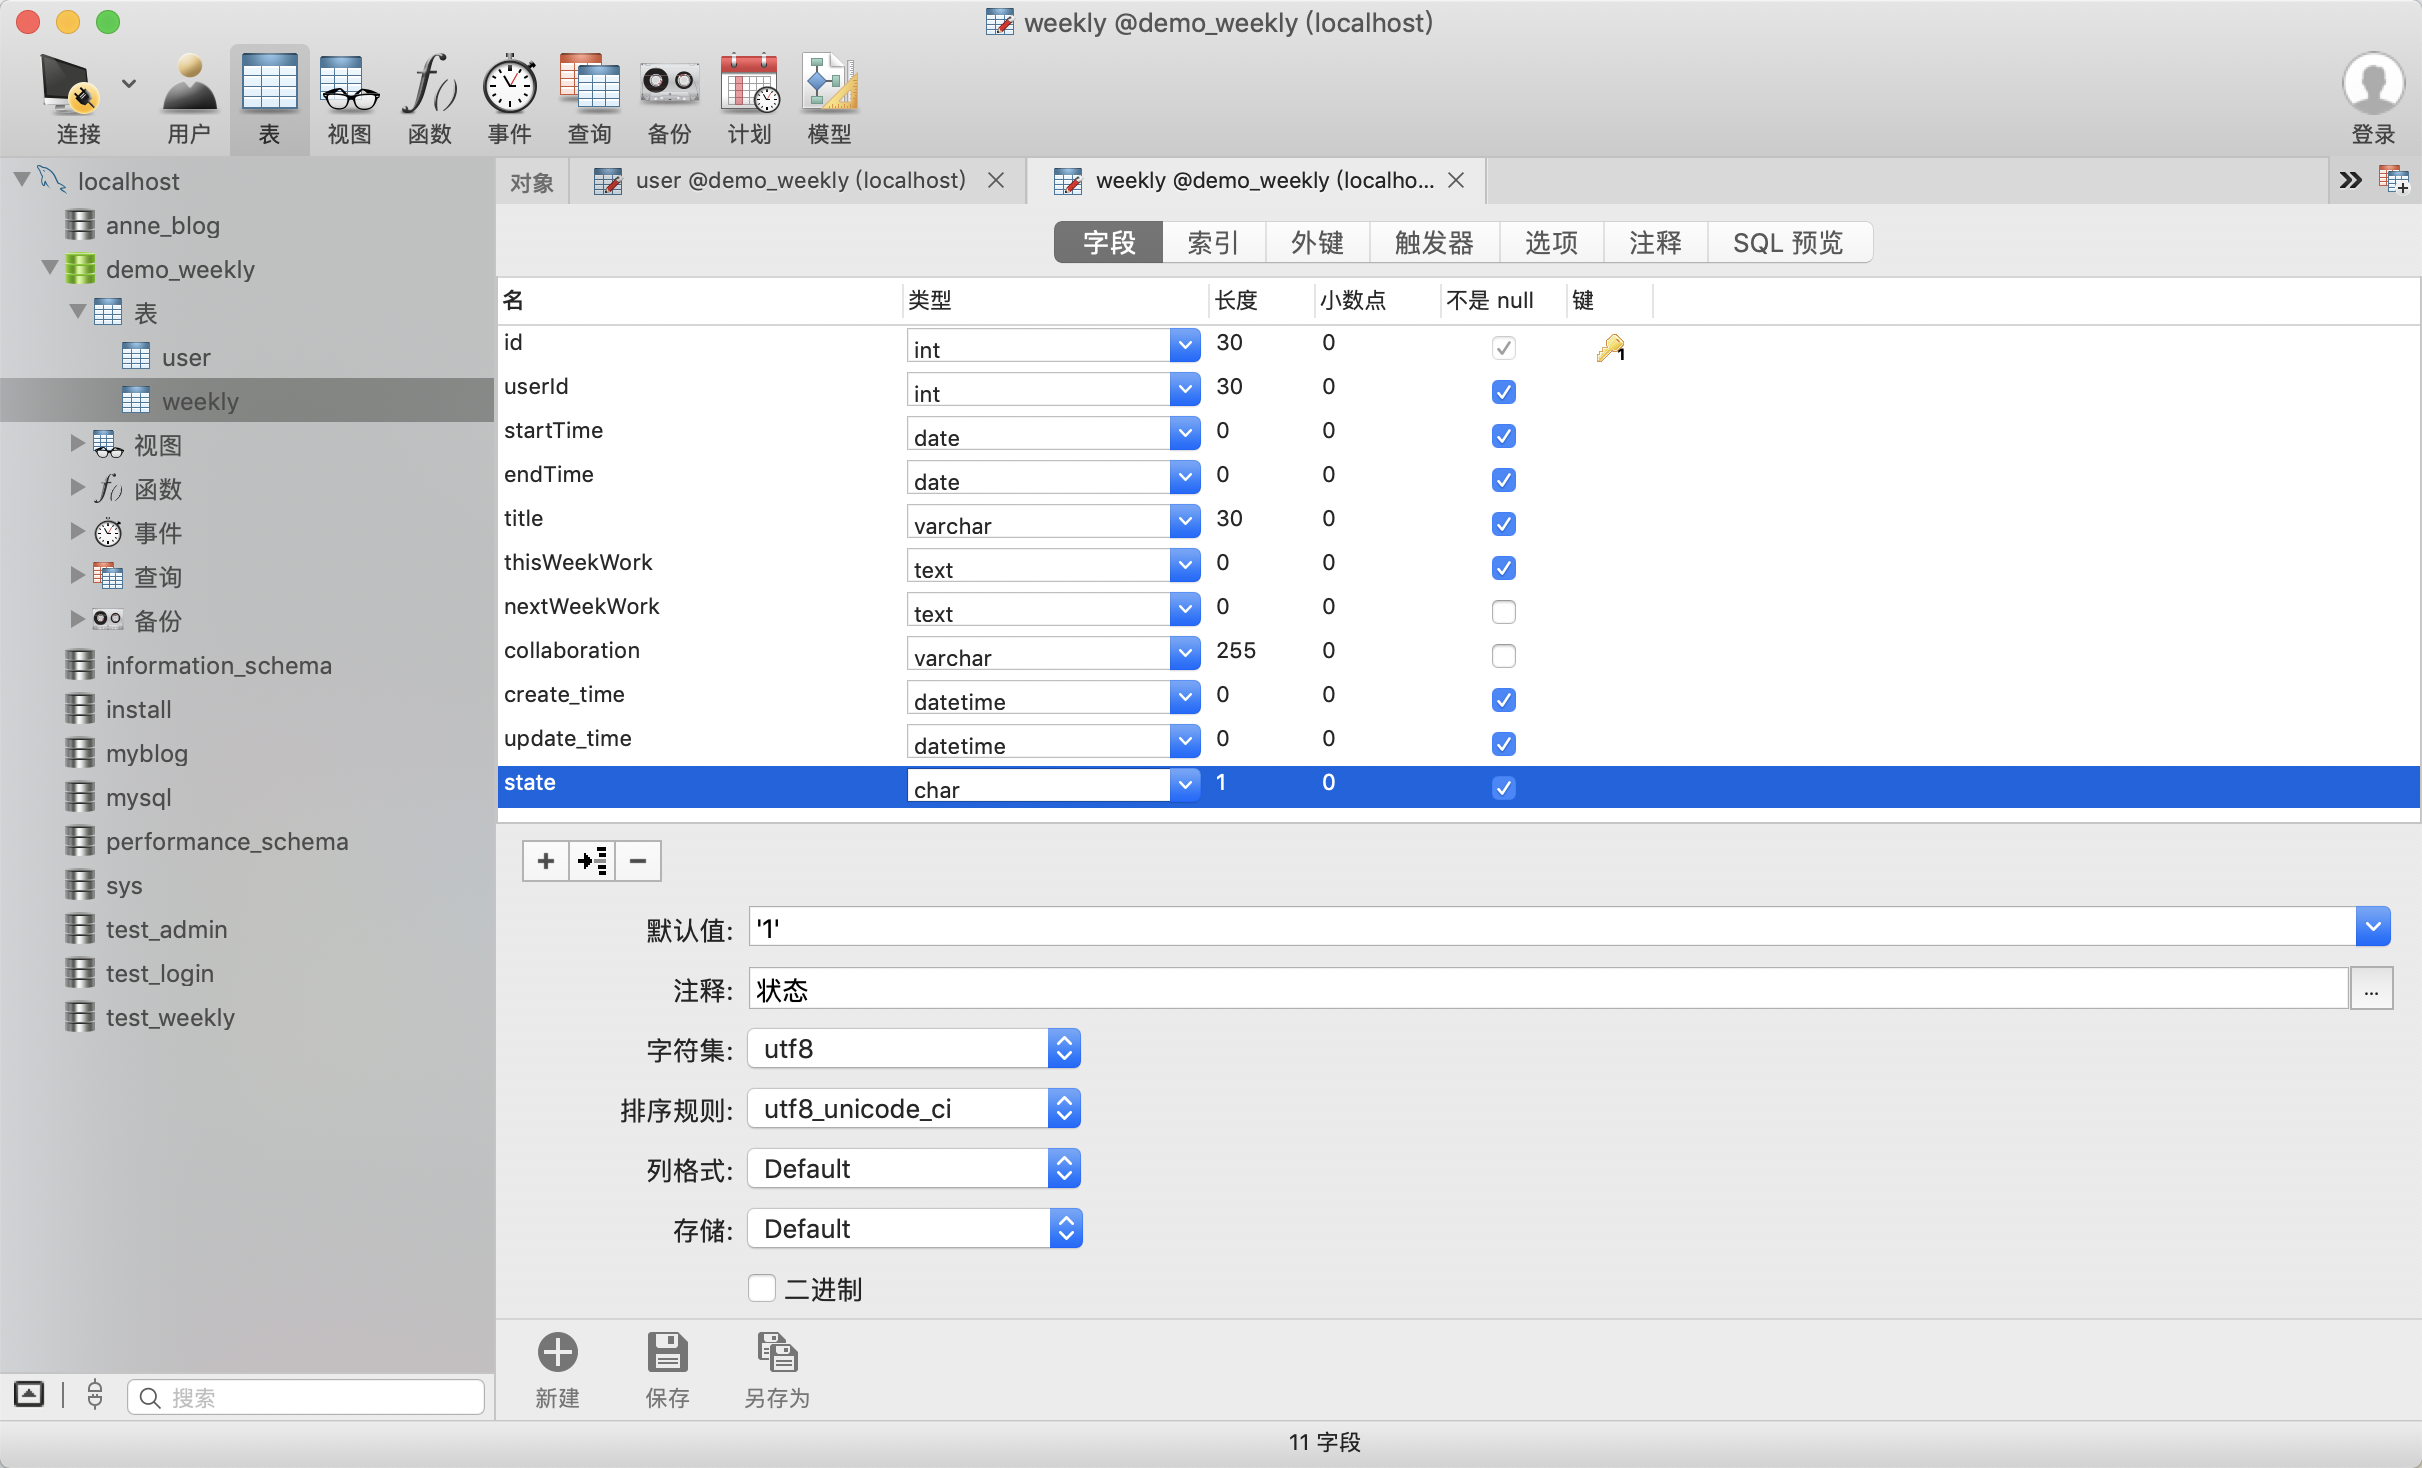This screenshot has height=1468, width=2422.
Task: Click the insert field icon
Action: pos(592,861)
